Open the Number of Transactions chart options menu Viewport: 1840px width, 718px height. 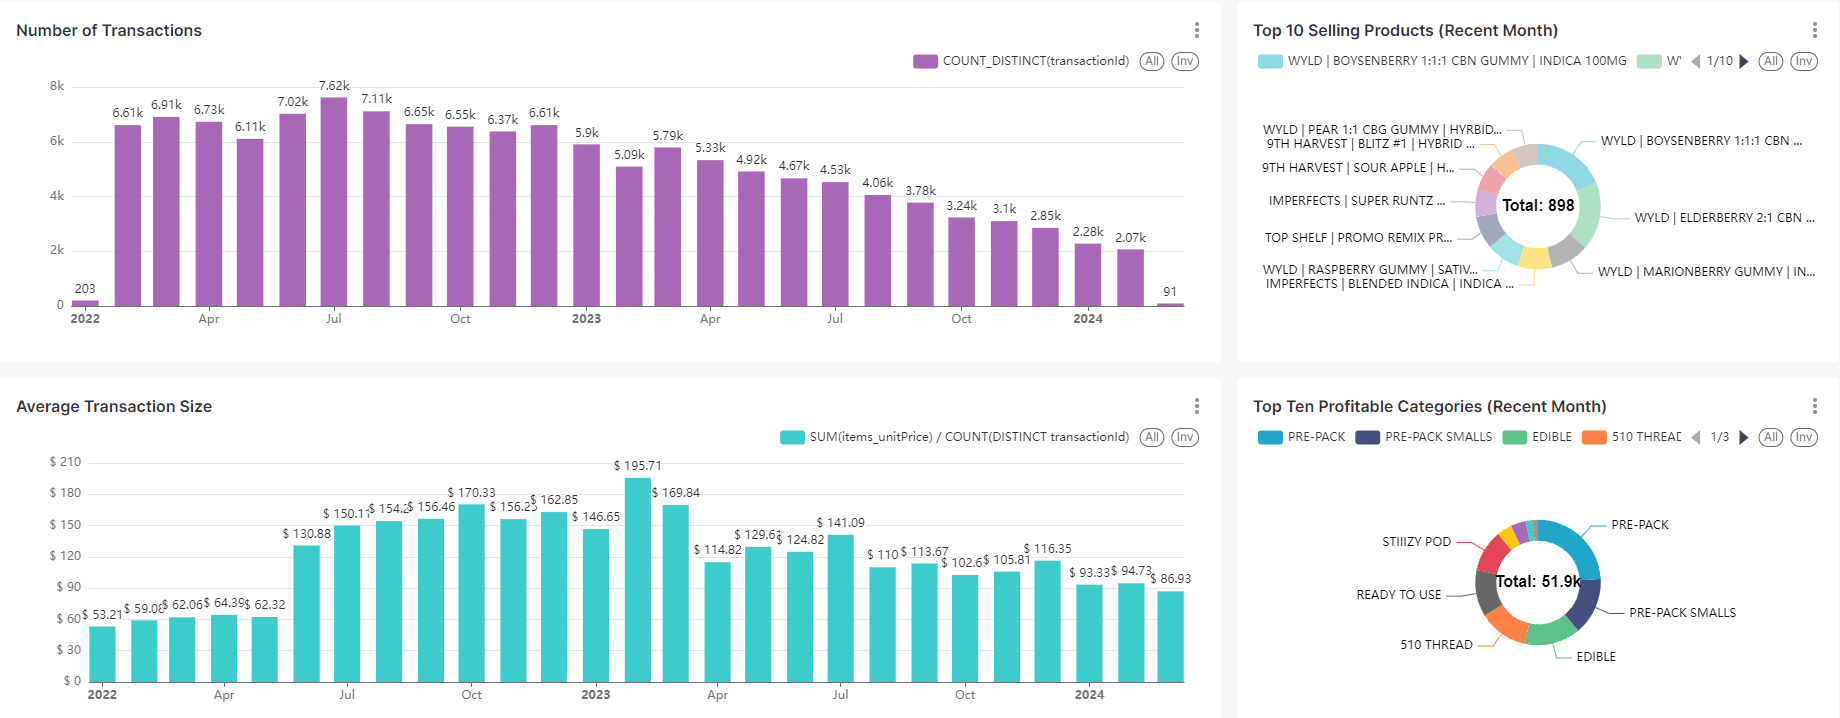click(1196, 30)
